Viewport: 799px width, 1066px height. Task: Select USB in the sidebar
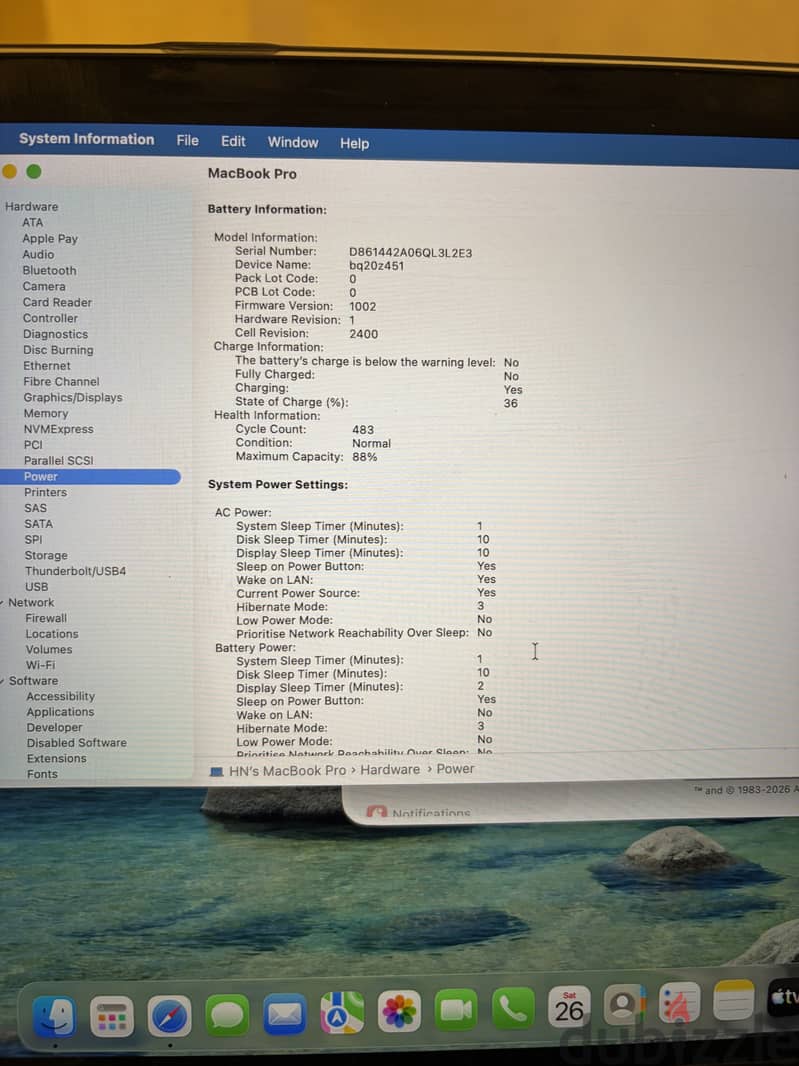[37, 587]
